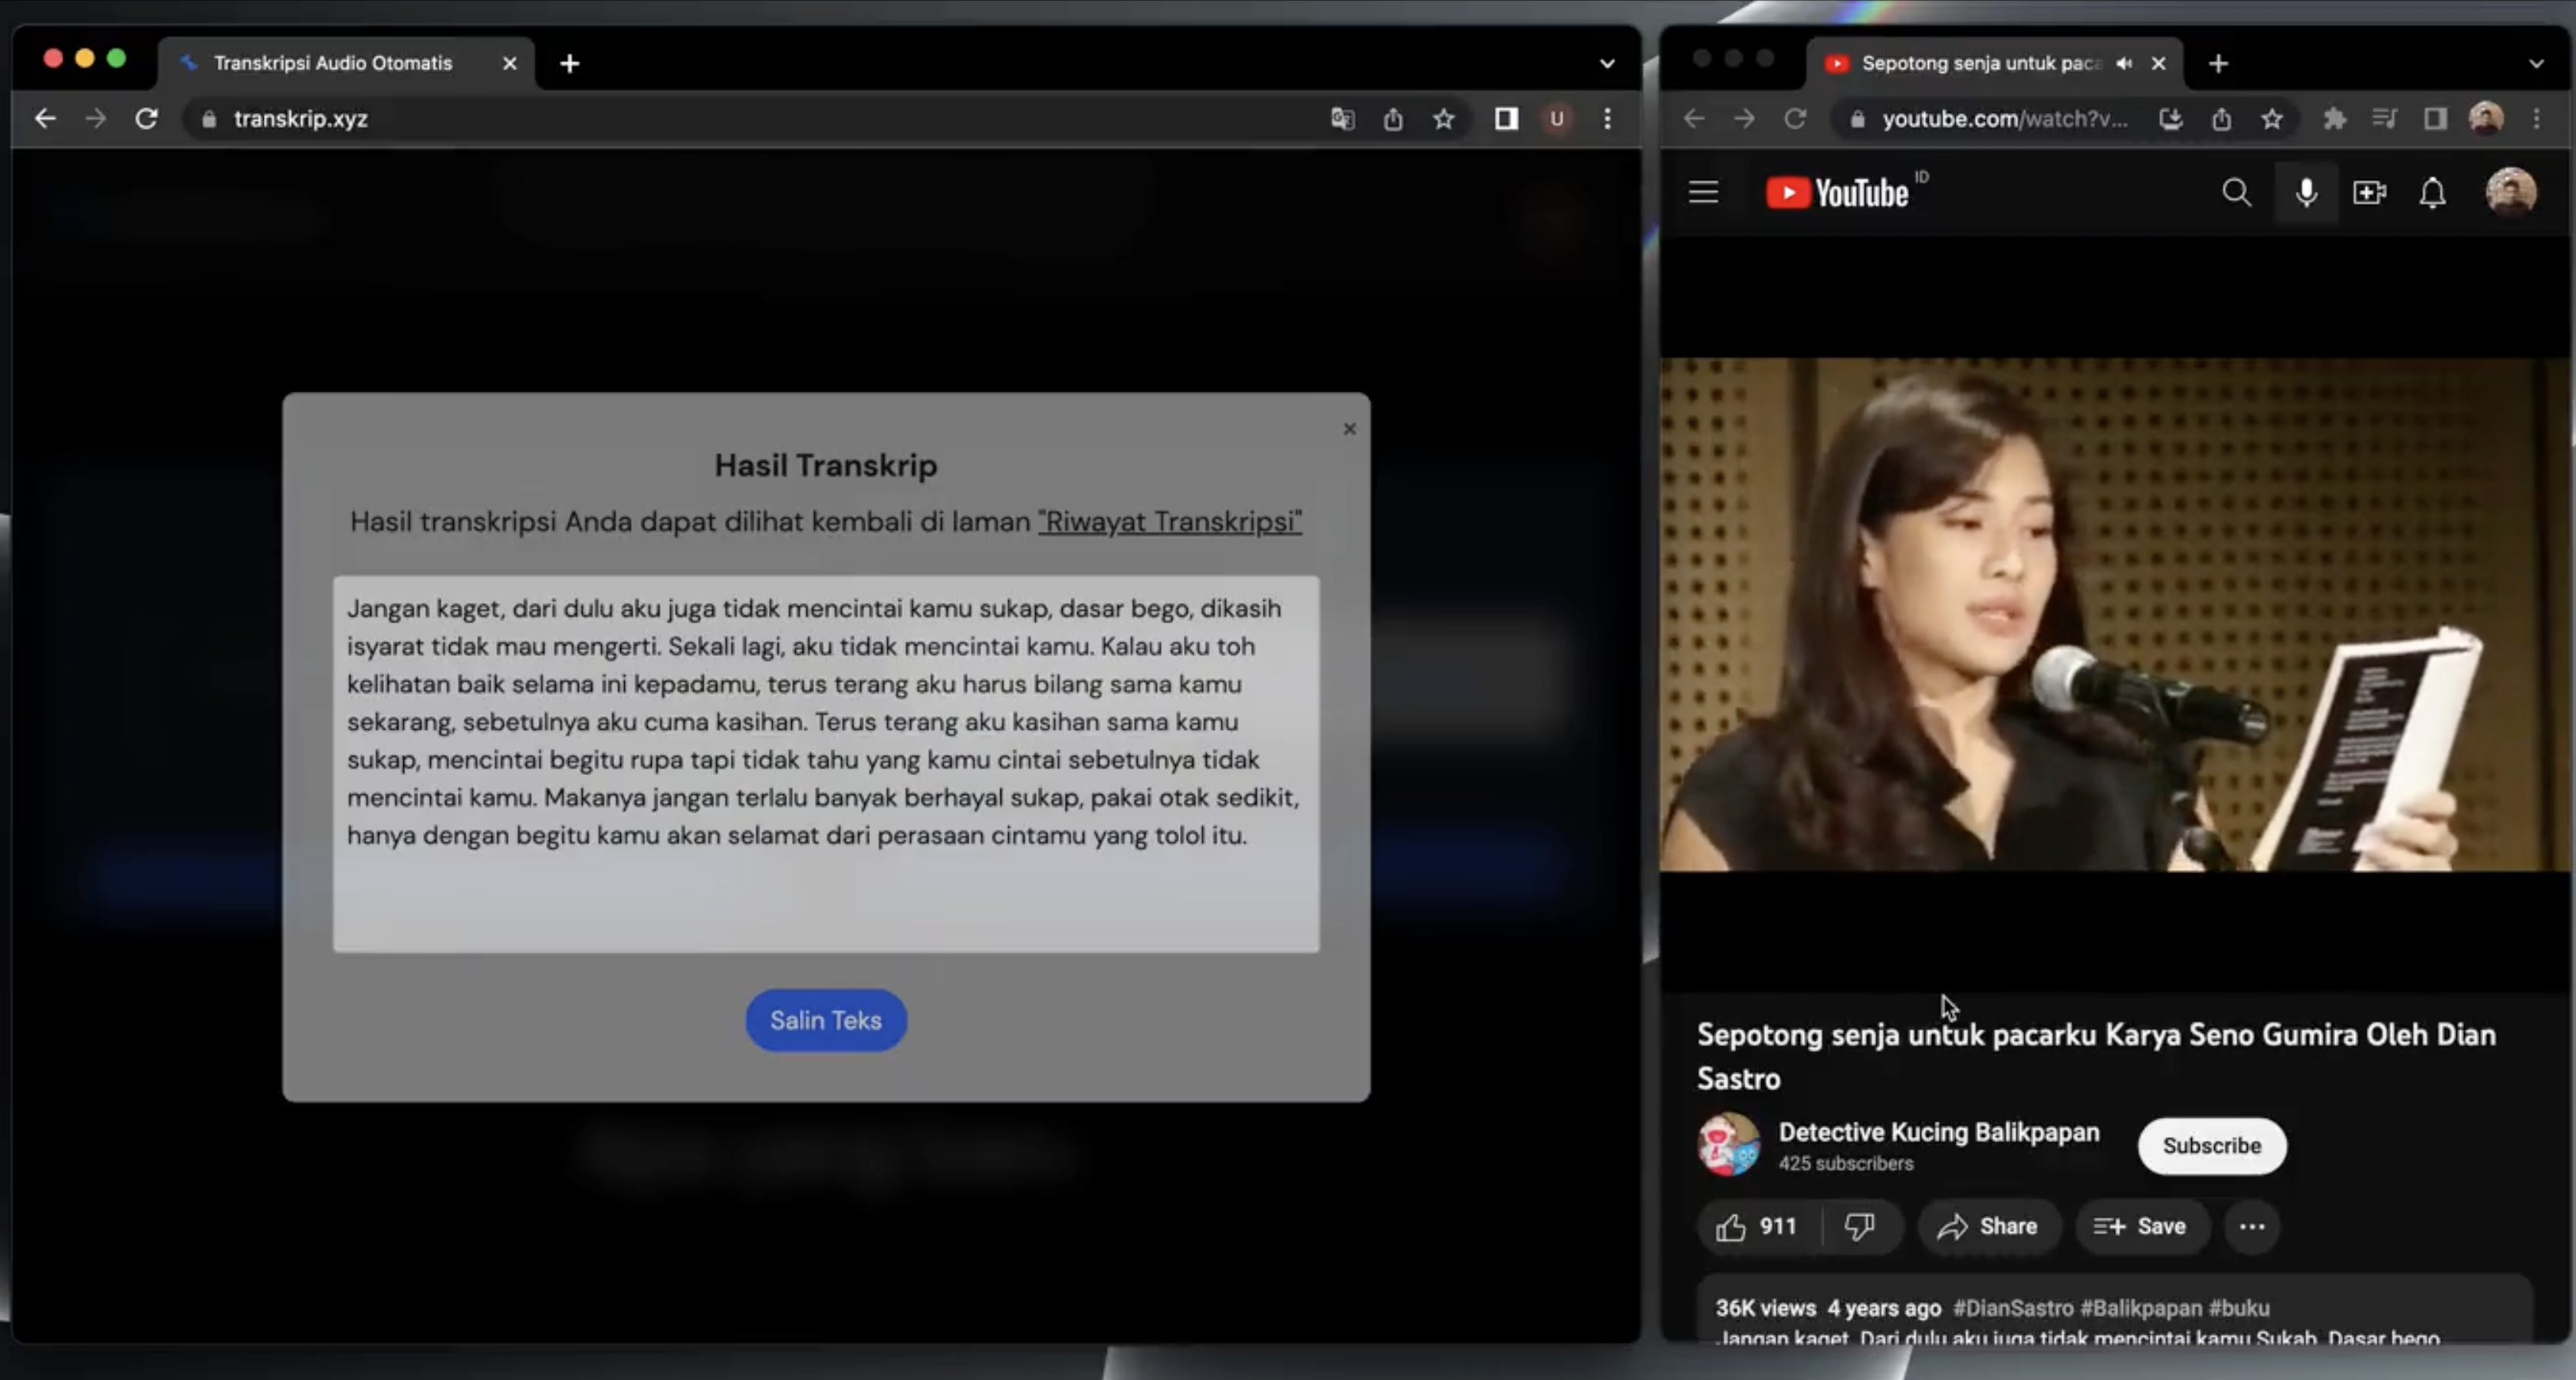This screenshot has height=1380, width=2576.
Task: Dislike the video
Action: tap(1860, 1227)
